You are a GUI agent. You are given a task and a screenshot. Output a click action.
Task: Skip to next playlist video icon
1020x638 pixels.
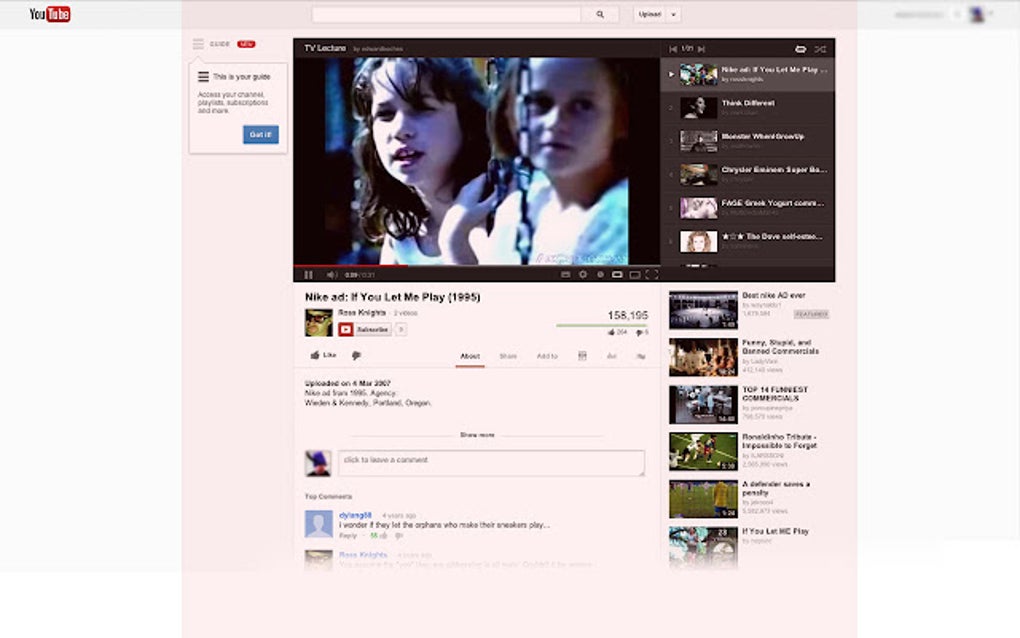(x=701, y=49)
